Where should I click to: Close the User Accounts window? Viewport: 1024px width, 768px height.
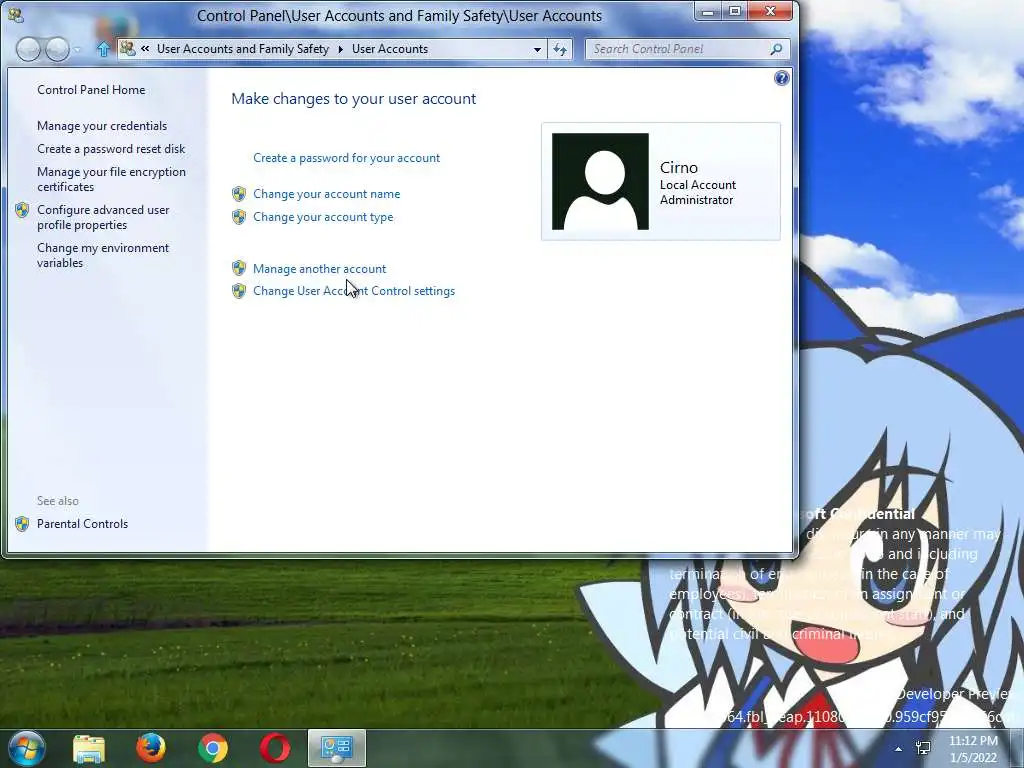(x=771, y=11)
